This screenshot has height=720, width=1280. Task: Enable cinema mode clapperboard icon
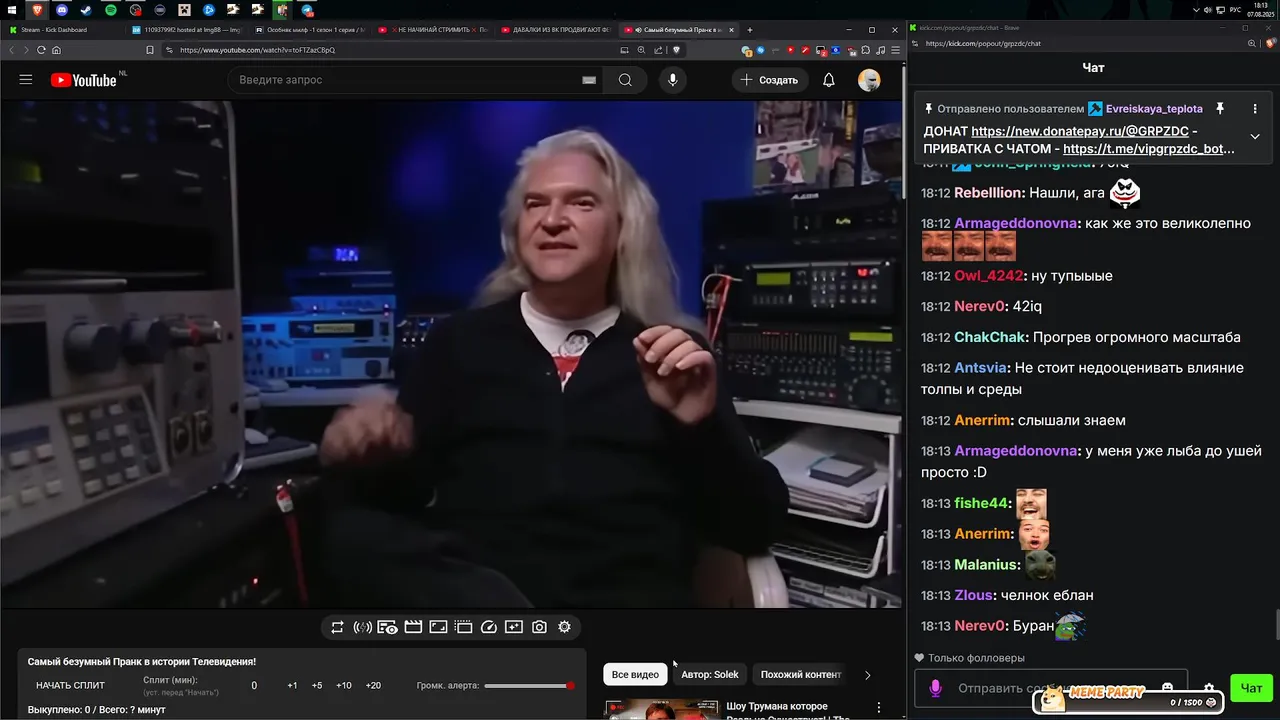point(413,627)
